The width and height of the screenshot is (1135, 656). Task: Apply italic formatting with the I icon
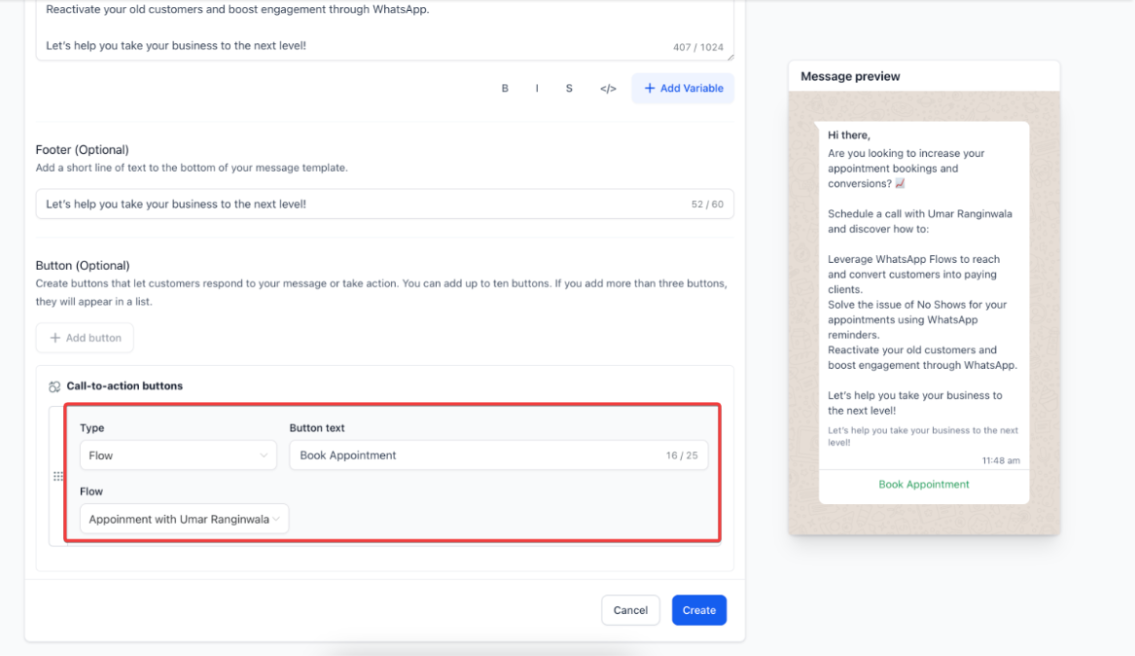(537, 88)
